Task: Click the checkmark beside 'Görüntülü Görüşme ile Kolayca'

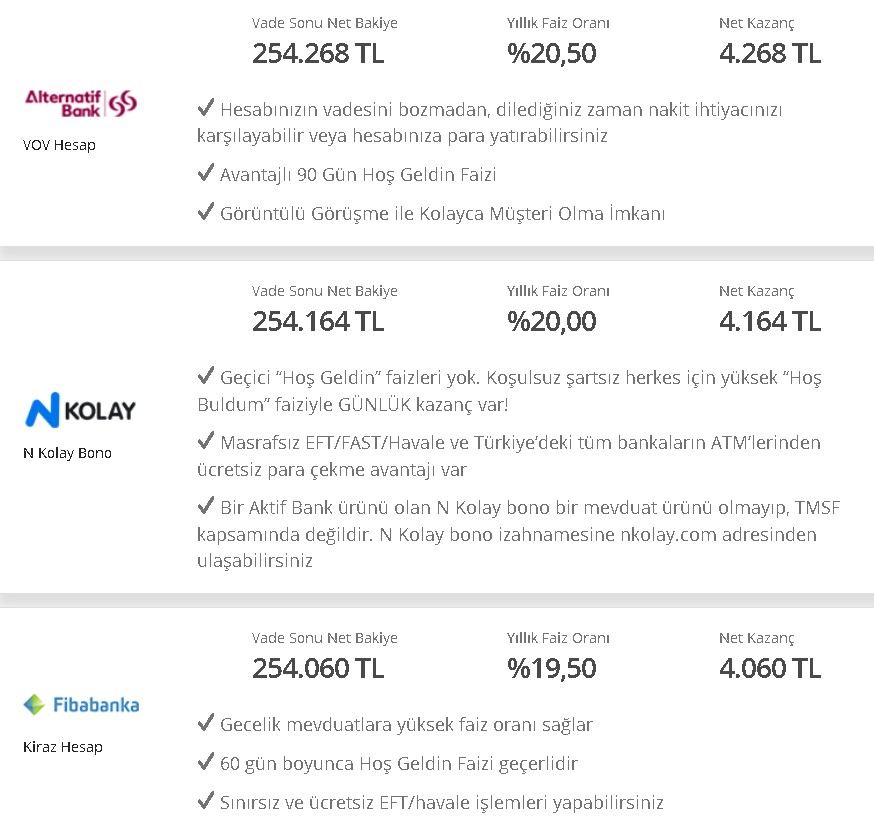Action: click(206, 212)
